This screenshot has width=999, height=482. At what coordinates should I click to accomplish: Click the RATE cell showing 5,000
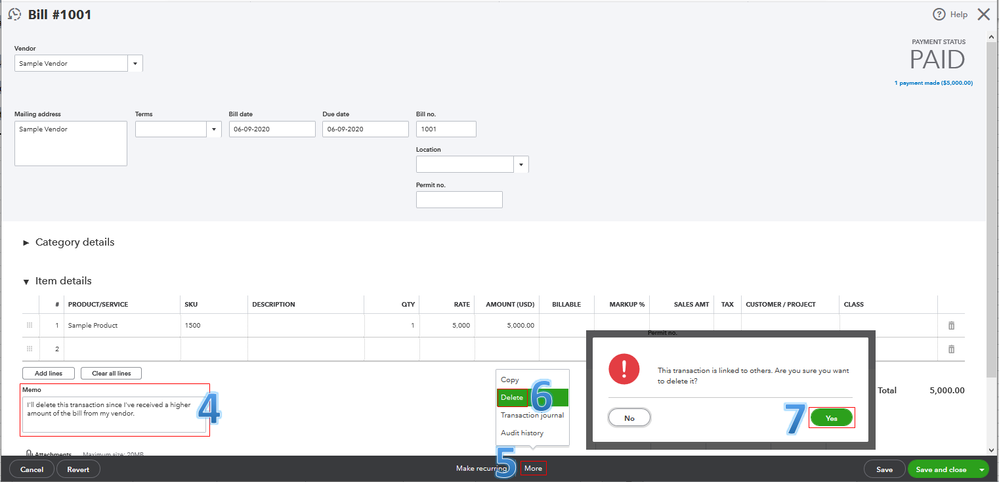pyautogui.click(x=447, y=325)
